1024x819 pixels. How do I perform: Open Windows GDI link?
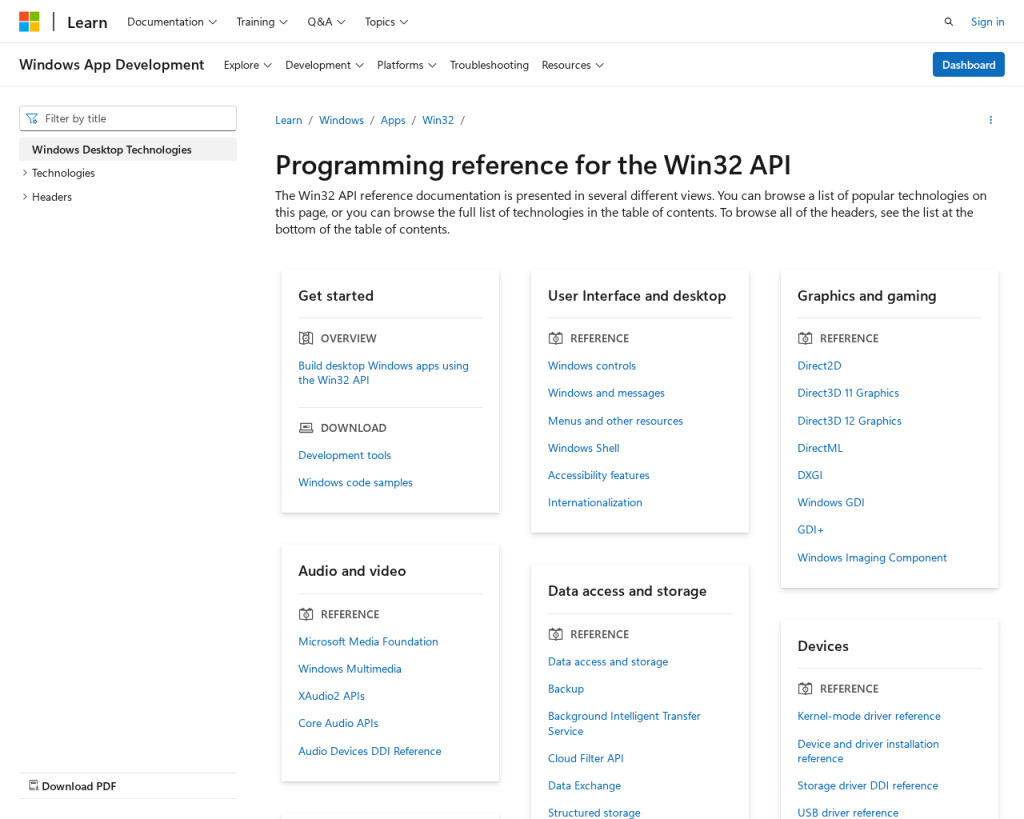[x=831, y=502]
